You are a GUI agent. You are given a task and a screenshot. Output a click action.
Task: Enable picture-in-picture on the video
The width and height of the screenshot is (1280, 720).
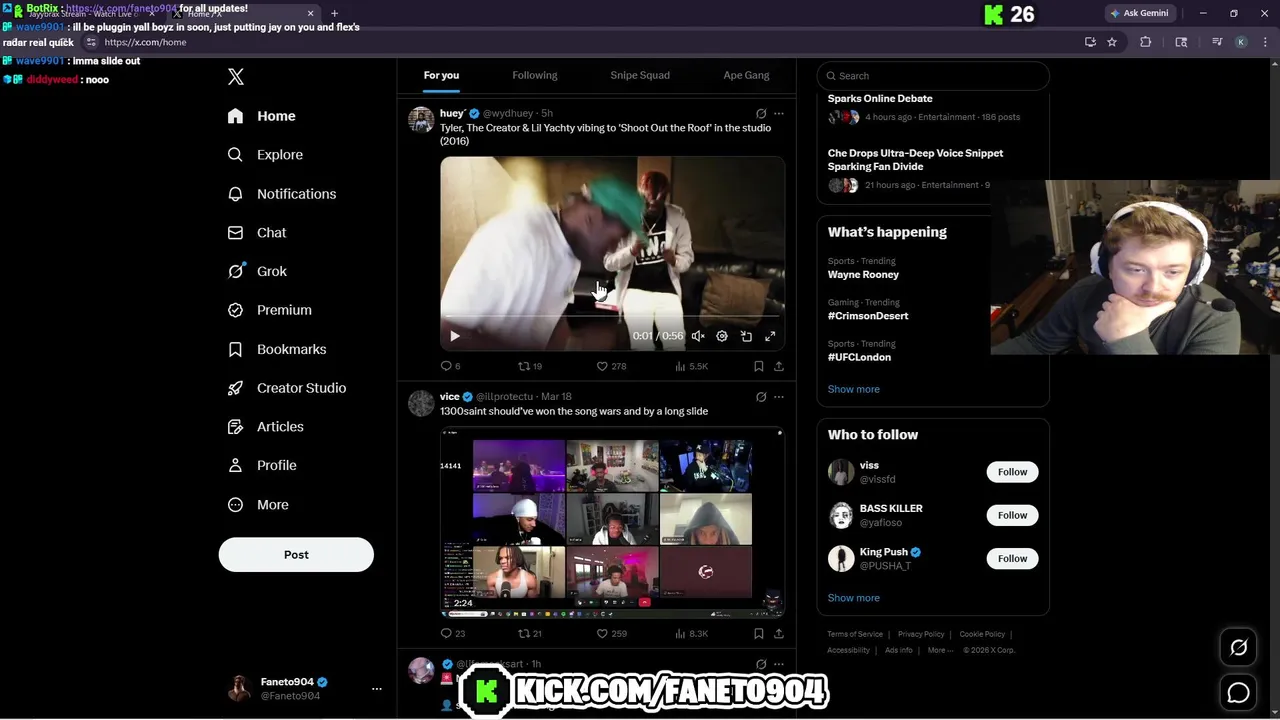point(746,336)
